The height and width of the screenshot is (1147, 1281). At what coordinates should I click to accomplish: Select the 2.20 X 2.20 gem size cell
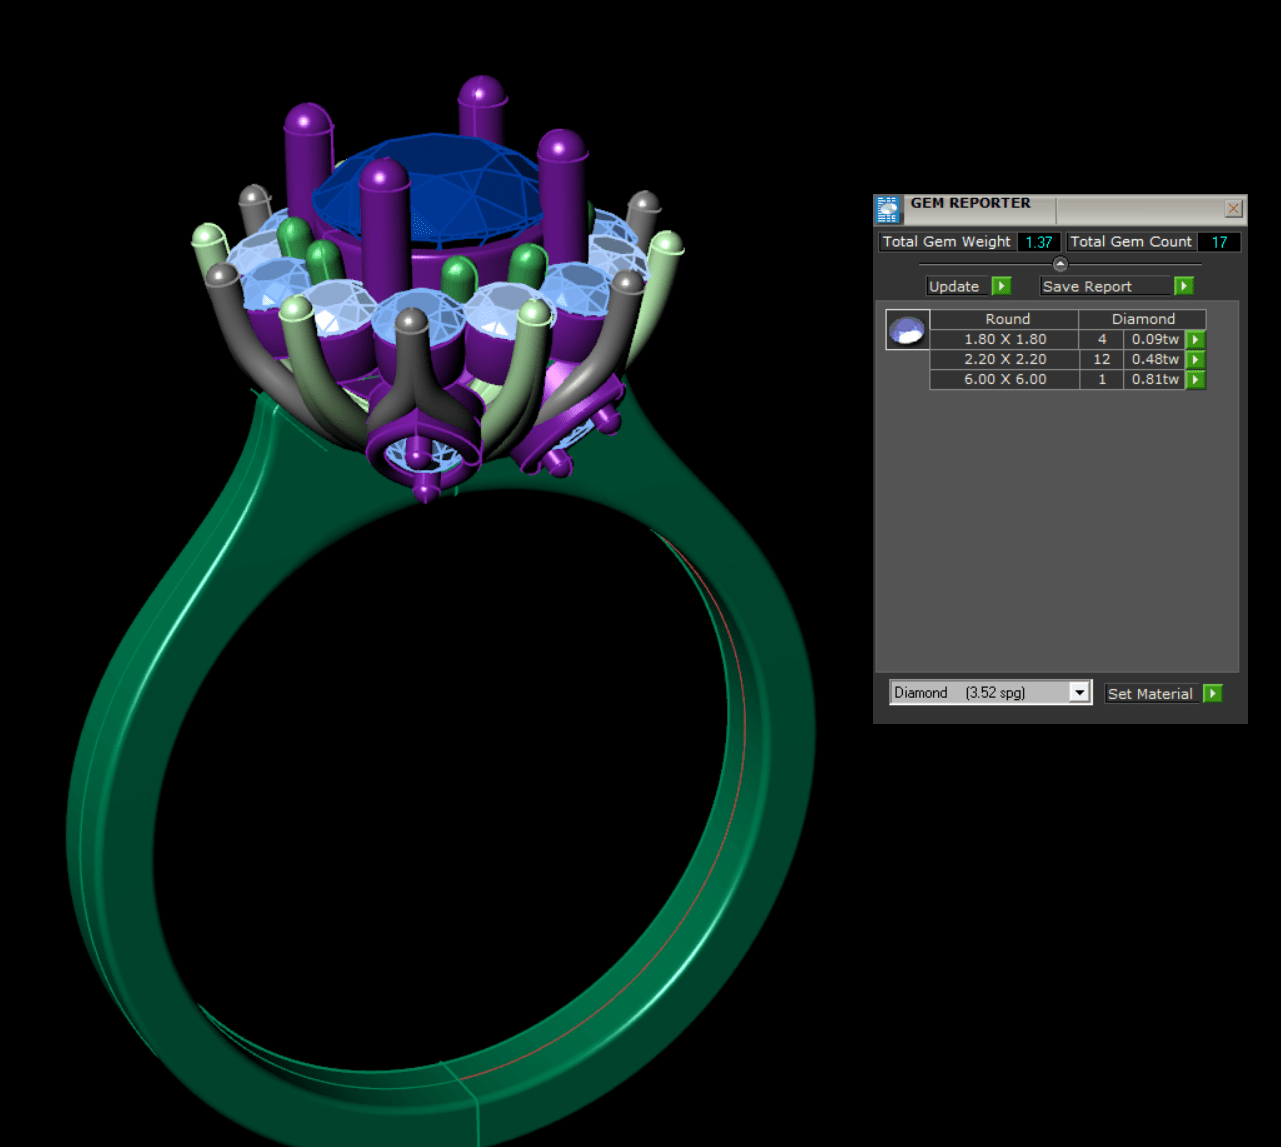1004,360
